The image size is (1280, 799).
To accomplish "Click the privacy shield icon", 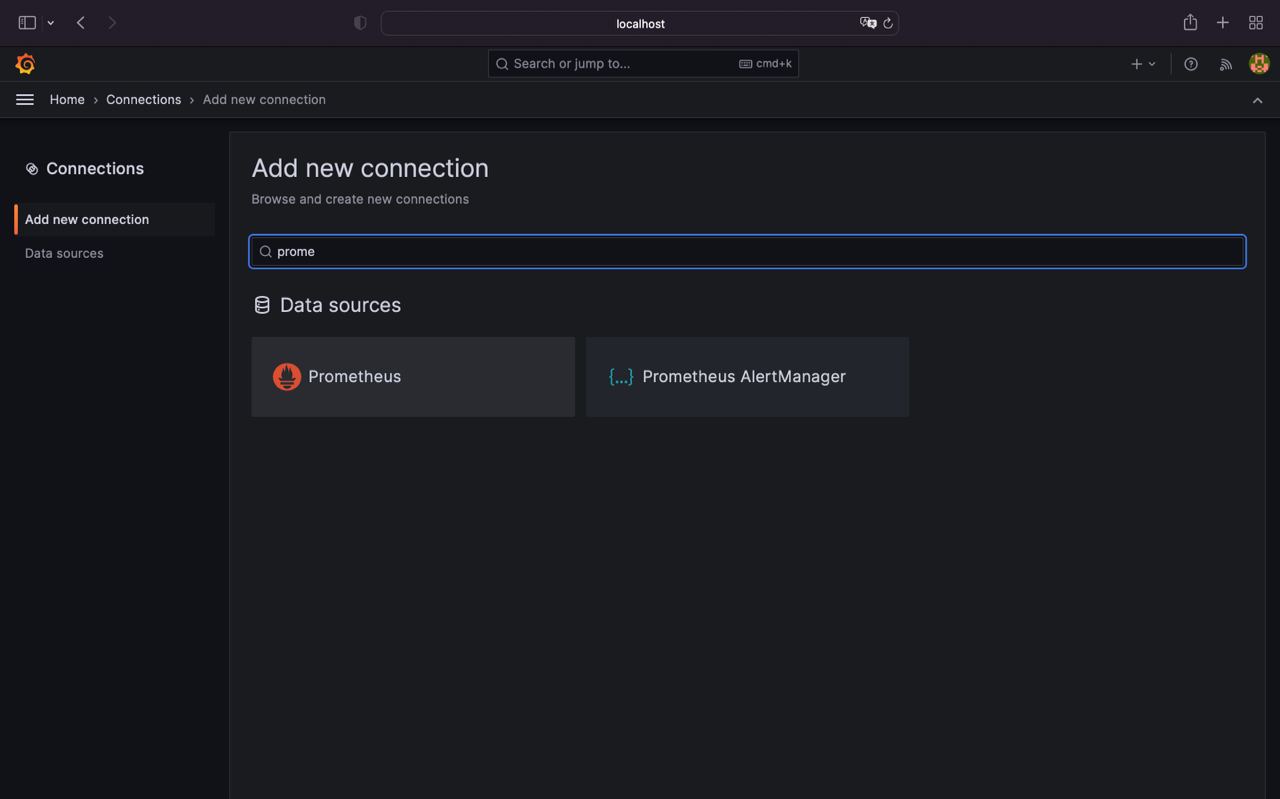I will (360, 23).
